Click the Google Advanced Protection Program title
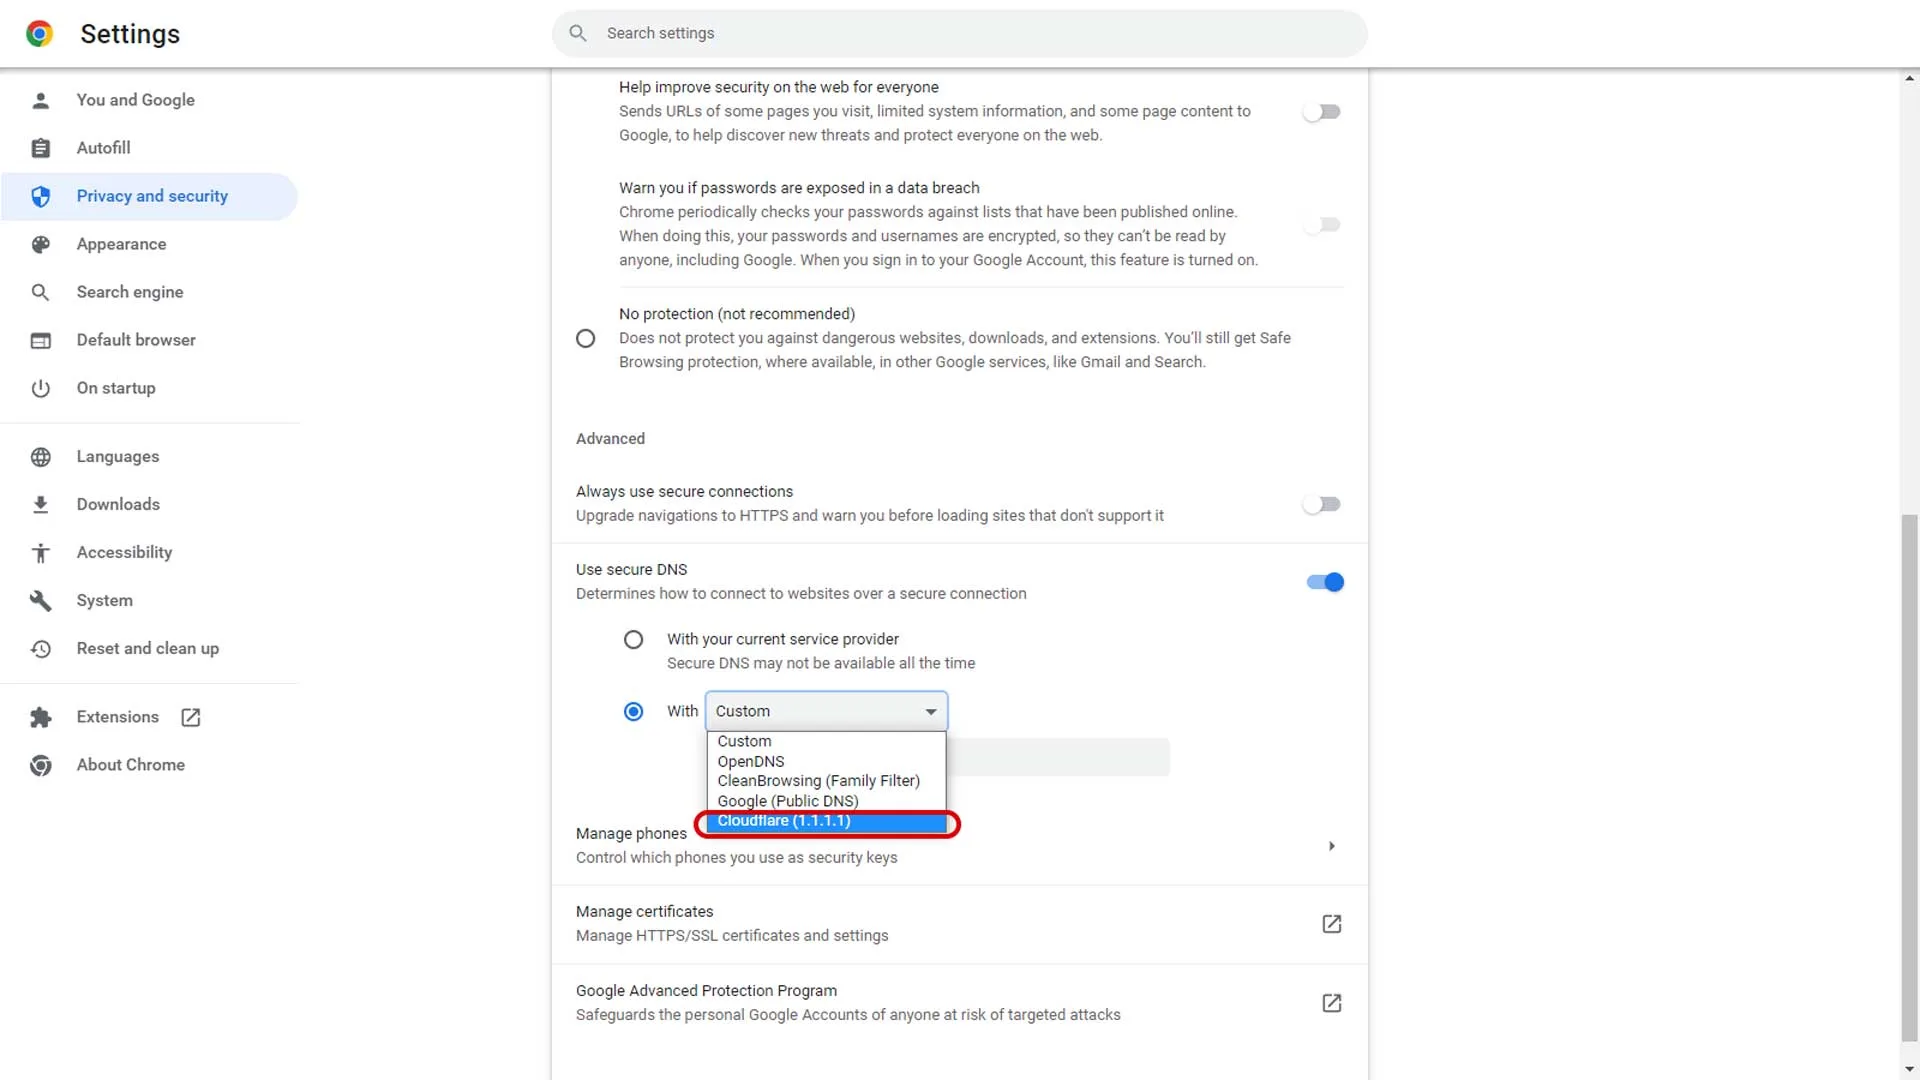The image size is (1920, 1080). [706, 991]
